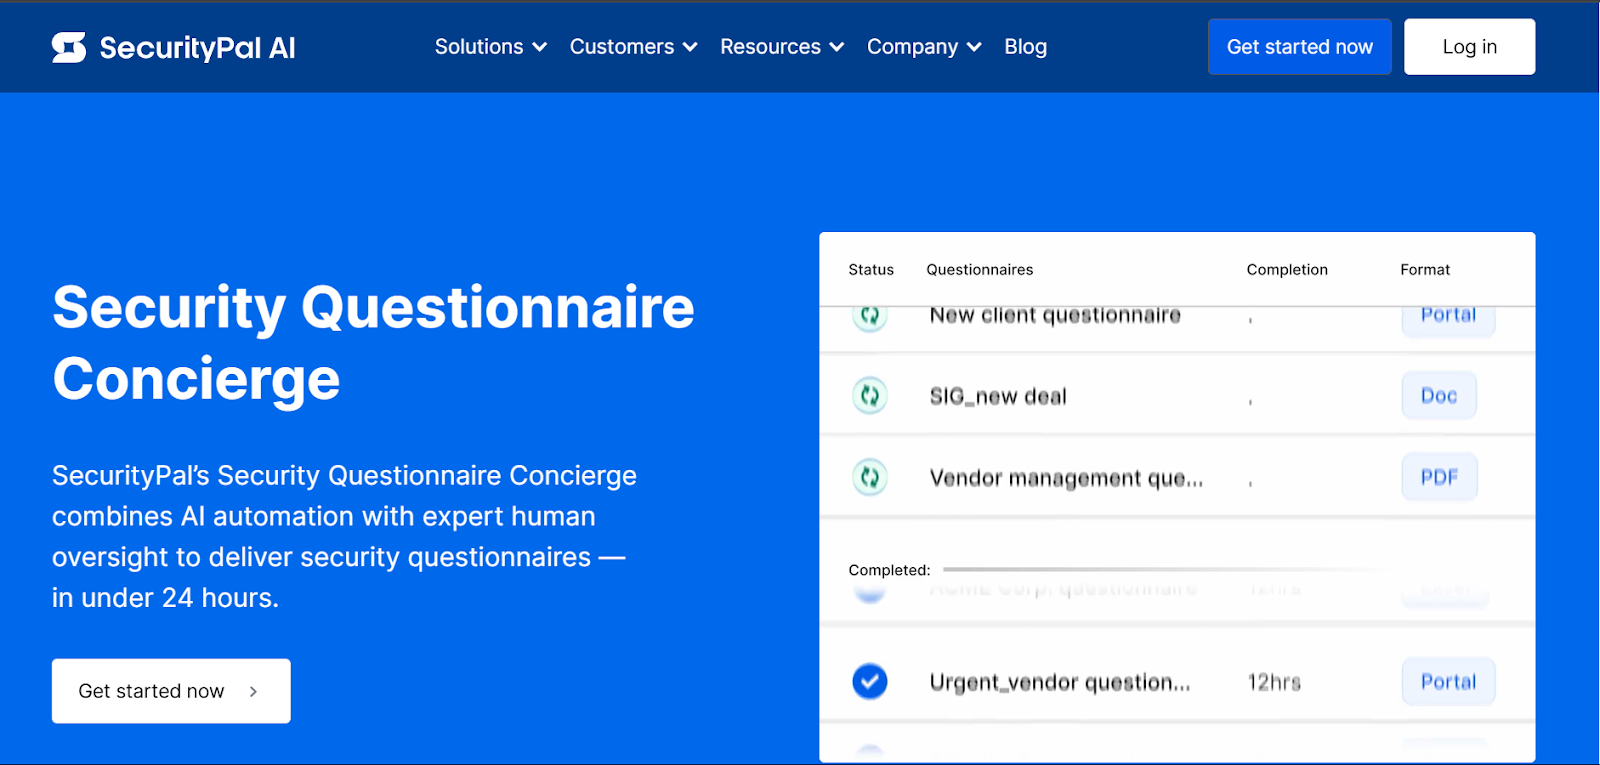Screen dimensions: 1600x765
Task: Click the PDF format tag for Vendor management
Action: coord(1439,477)
